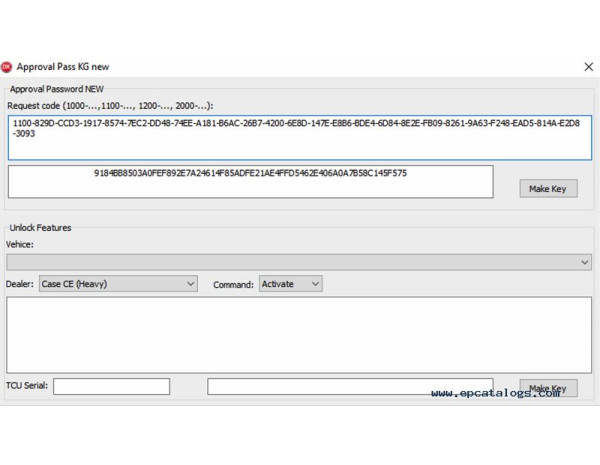Open the Vehicle dropdown list
This screenshot has height=465, width=600.
[585, 262]
